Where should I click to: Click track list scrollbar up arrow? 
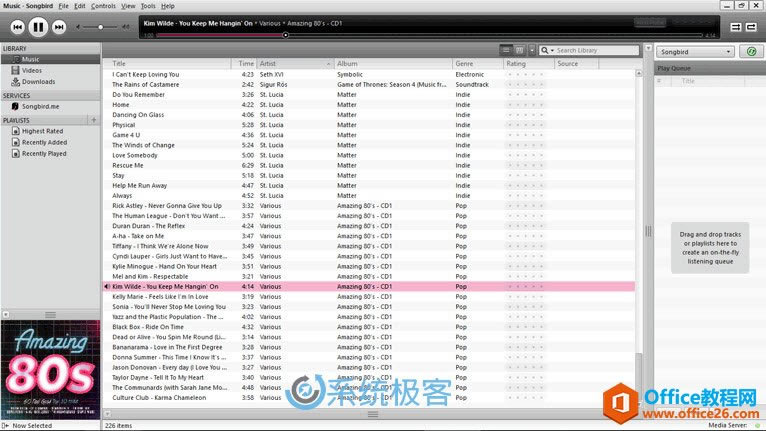click(x=638, y=73)
